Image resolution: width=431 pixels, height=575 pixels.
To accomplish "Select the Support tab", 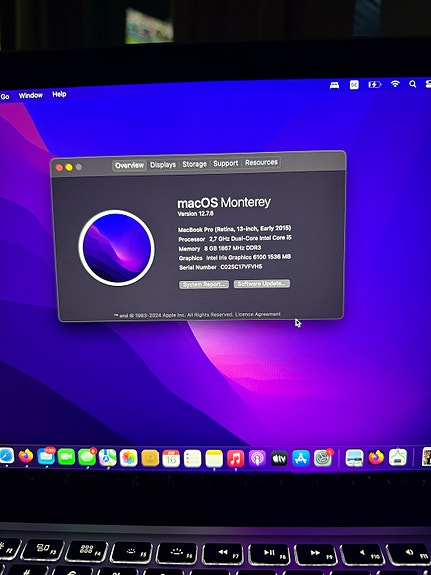I will coord(226,163).
